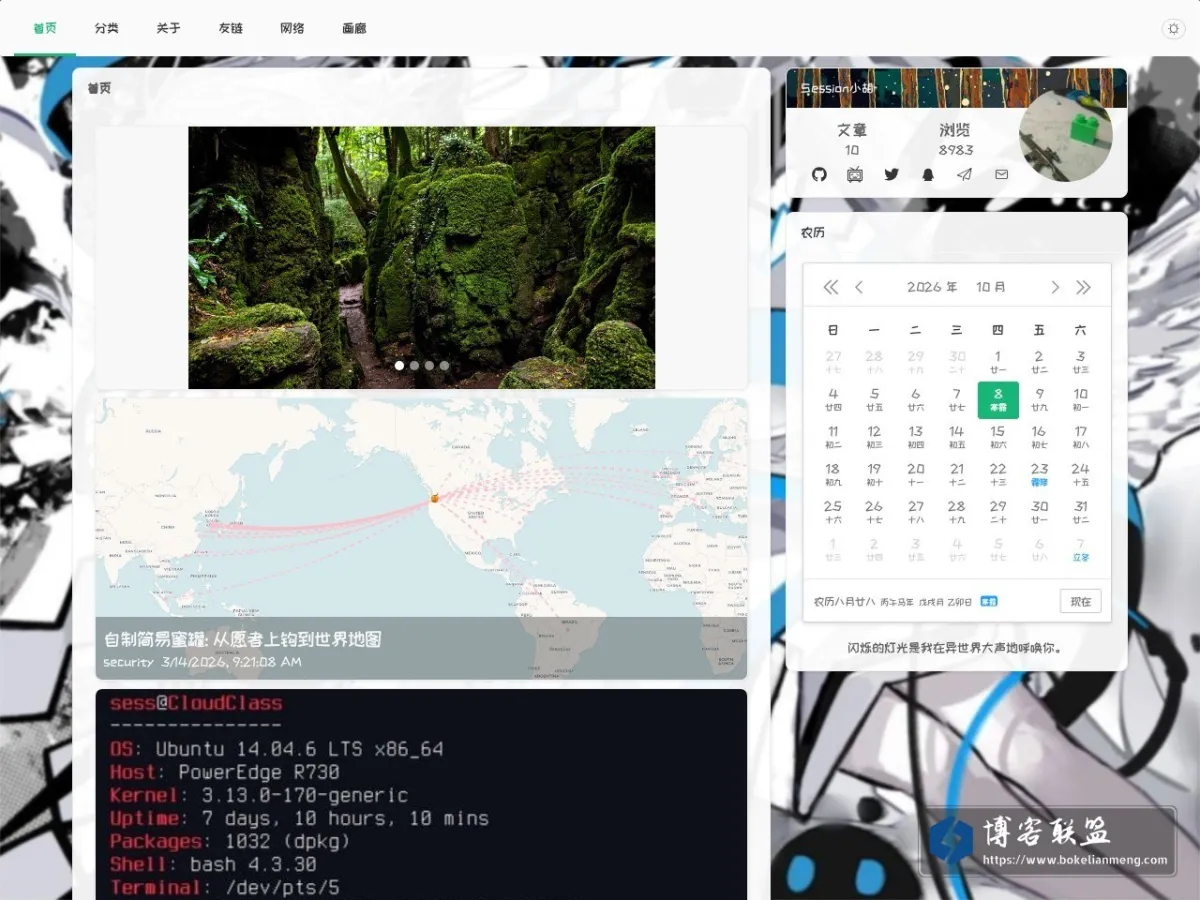Select the second carousel dot
This screenshot has width=1200, height=900.
coord(415,366)
